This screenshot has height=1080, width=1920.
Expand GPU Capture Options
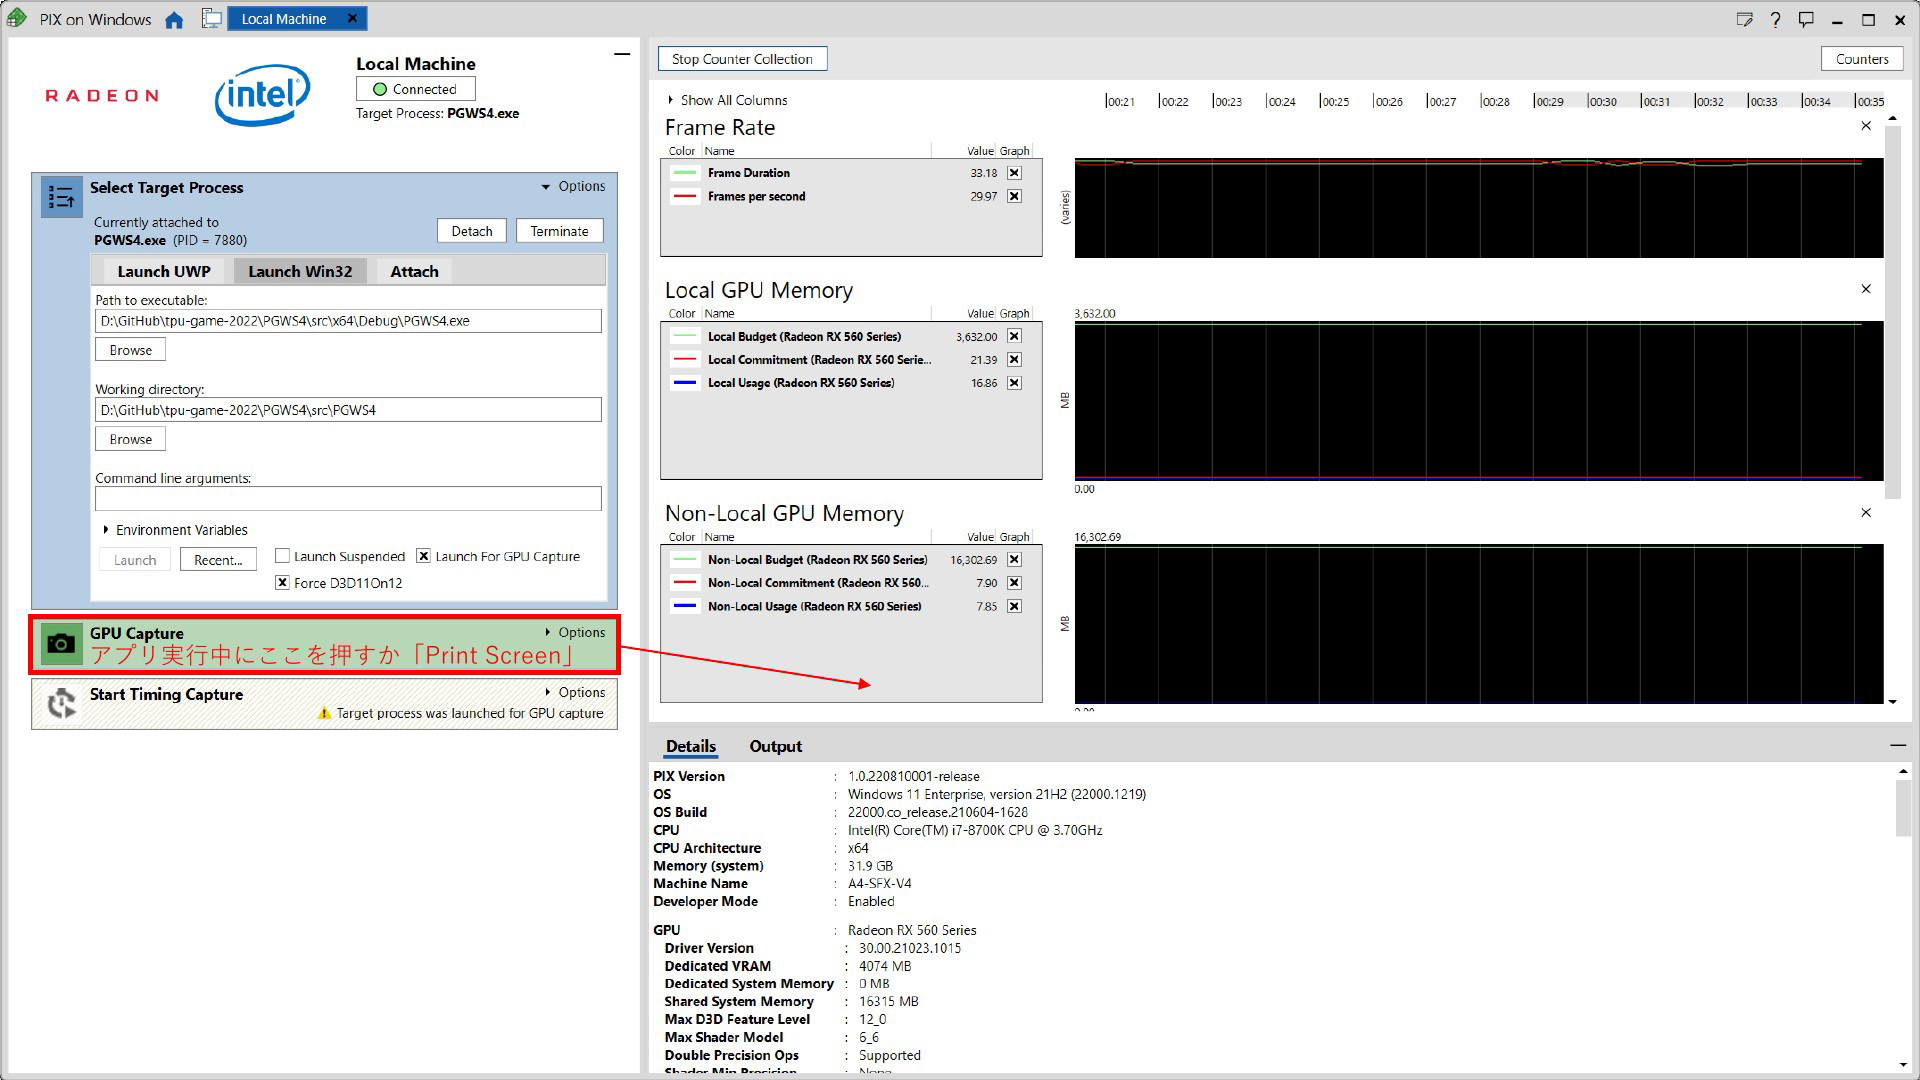[x=575, y=632]
